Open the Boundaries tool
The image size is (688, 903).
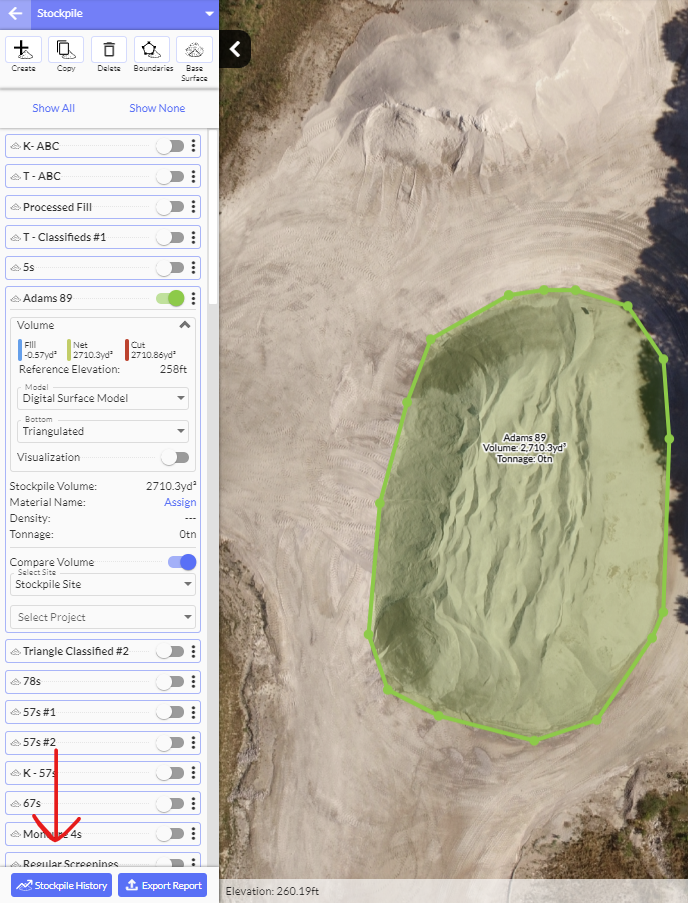(153, 55)
